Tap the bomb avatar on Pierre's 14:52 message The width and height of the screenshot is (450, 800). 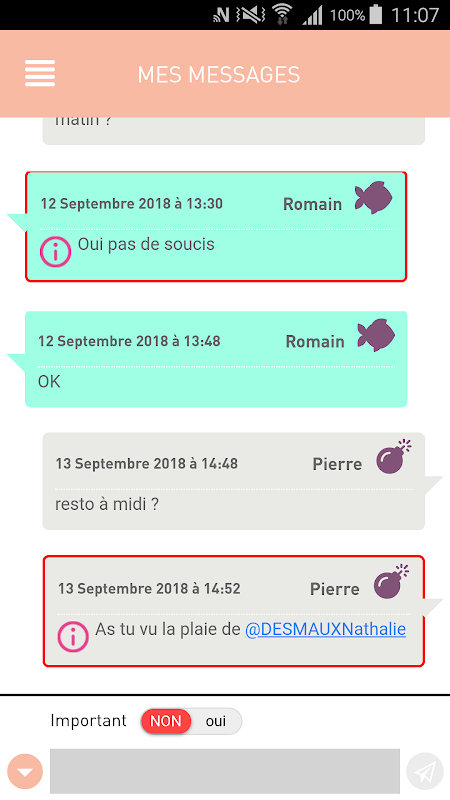tap(391, 582)
